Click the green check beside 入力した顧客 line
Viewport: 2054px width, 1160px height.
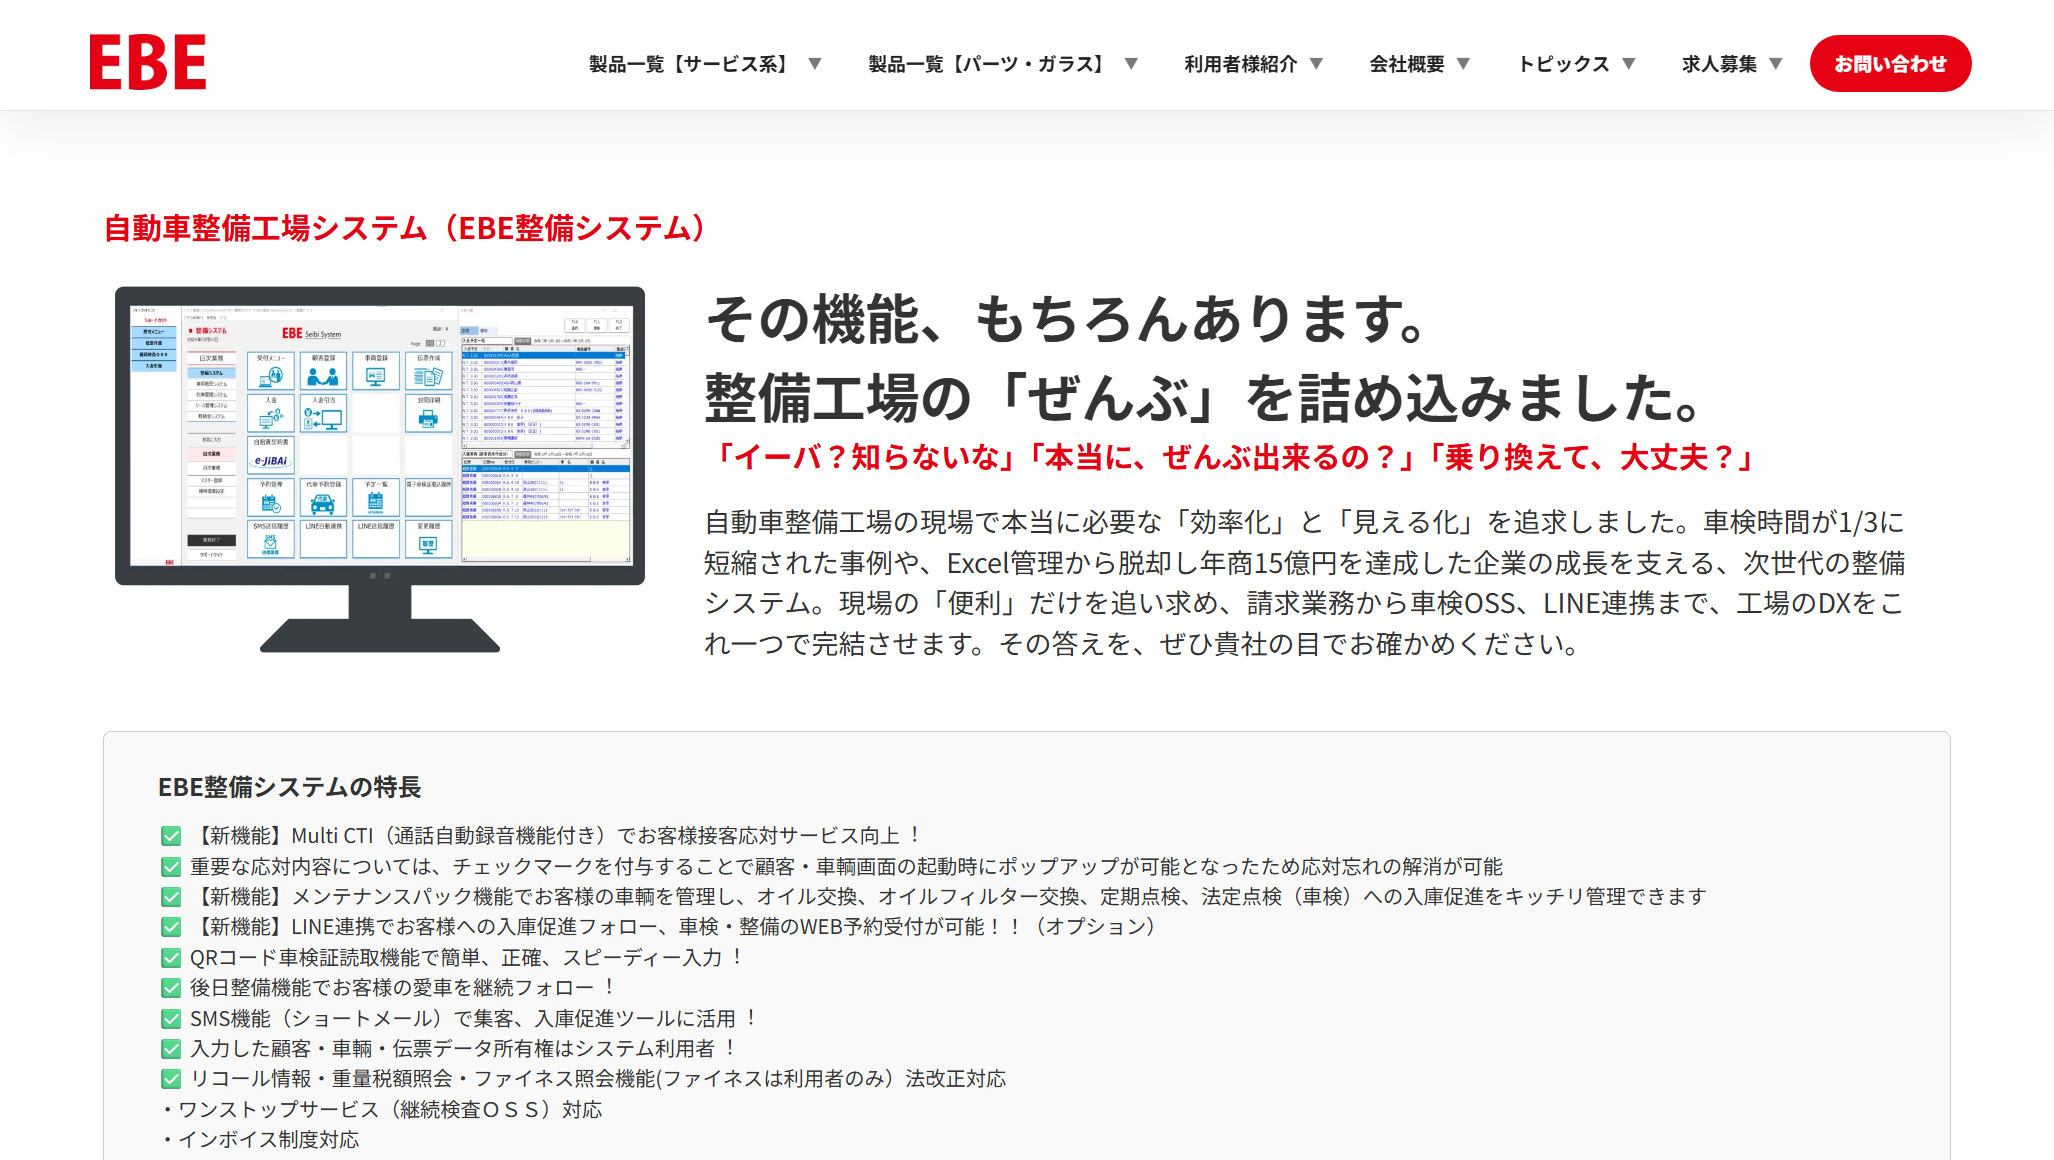pyautogui.click(x=171, y=1049)
